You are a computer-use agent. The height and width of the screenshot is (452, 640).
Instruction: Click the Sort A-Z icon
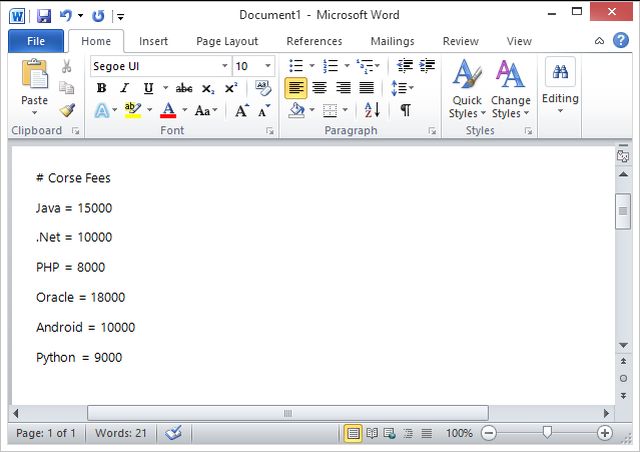[372, 110]
